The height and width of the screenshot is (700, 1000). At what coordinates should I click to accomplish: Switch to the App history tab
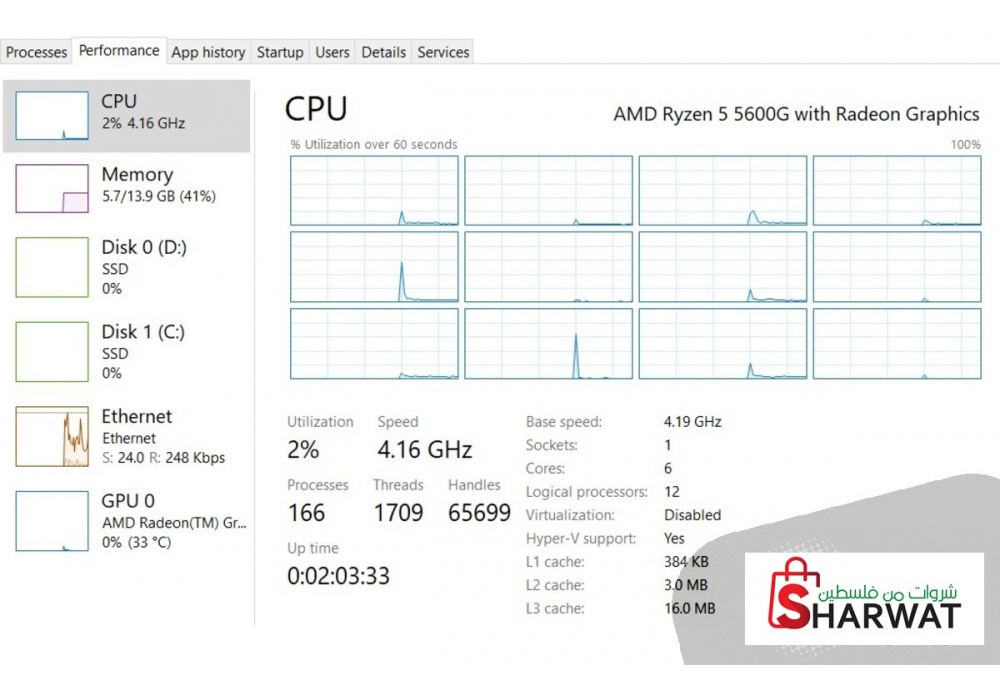[208, 52]
